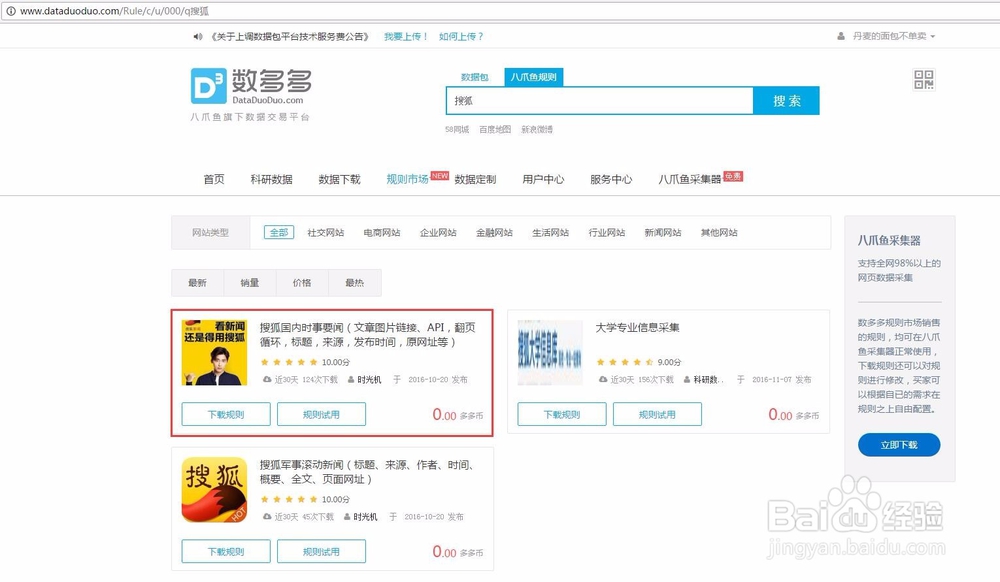
Task: Click the 八爪鱼采集器 sidebar heading
Action: click(x=889, y=241)
